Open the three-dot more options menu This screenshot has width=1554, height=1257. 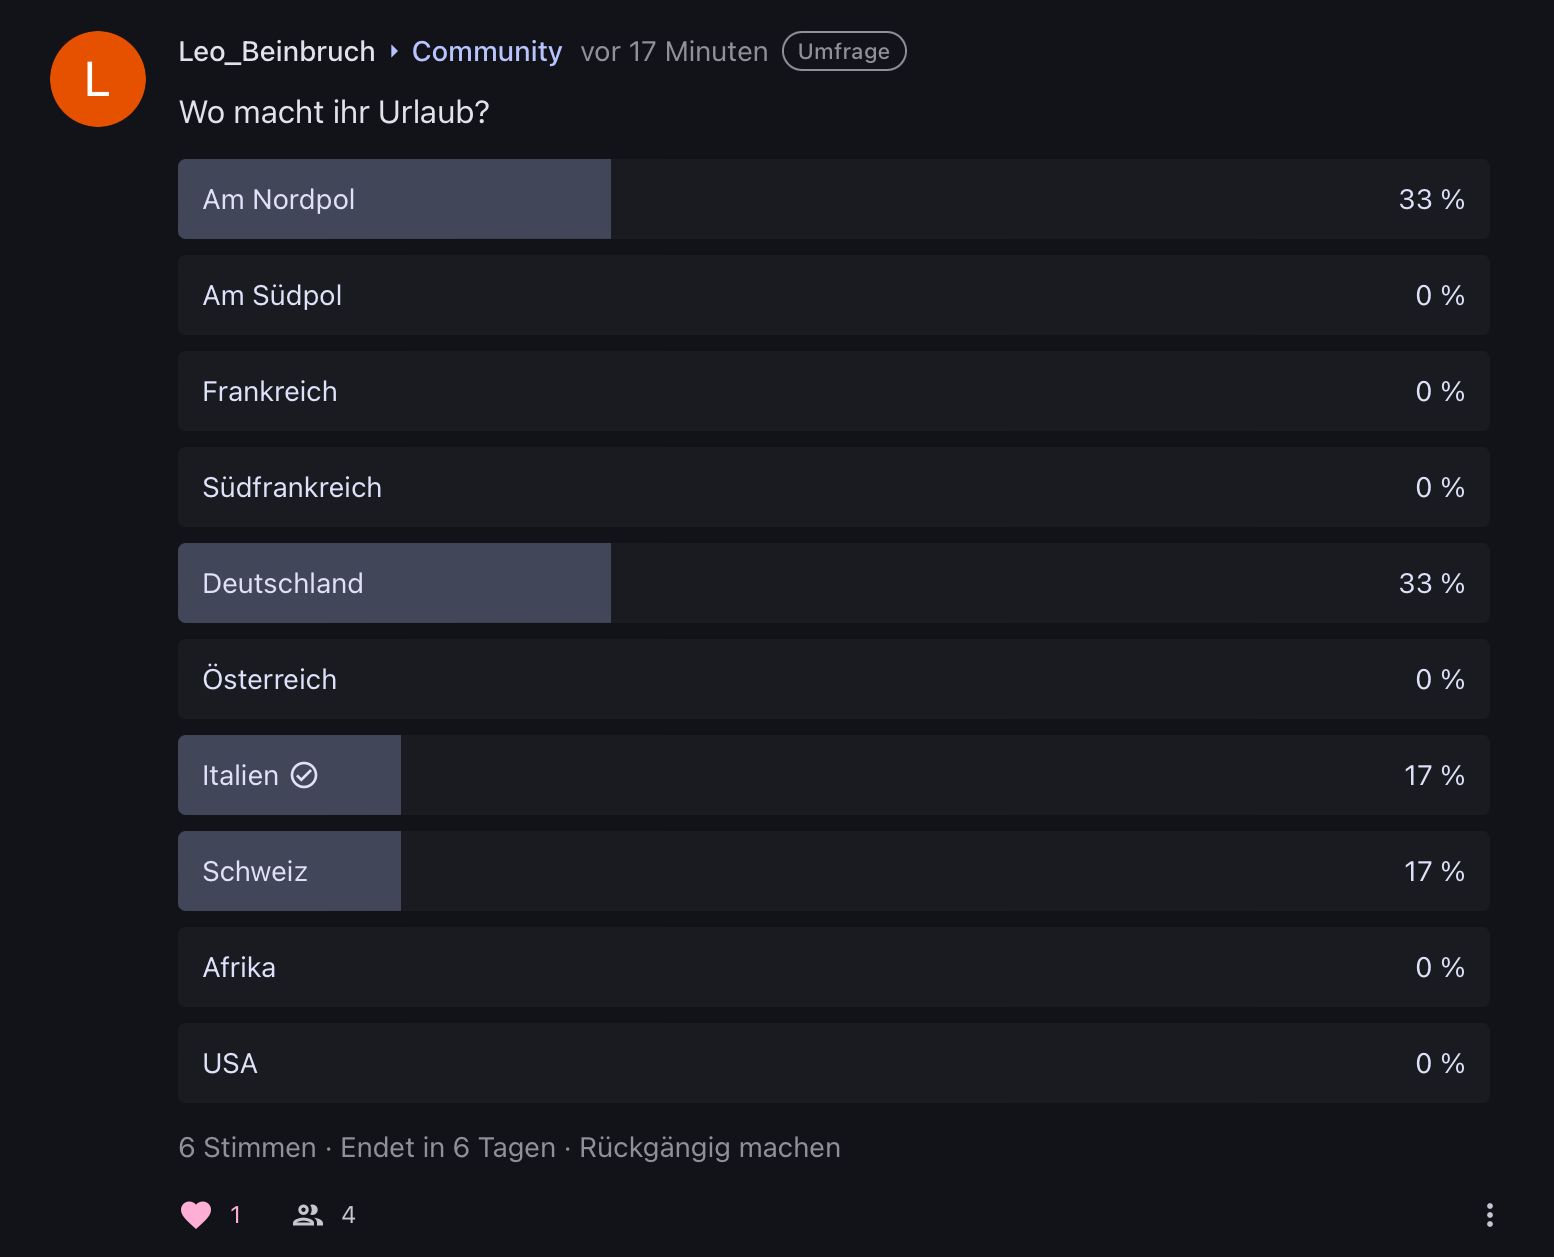tap(1489, 1215)
